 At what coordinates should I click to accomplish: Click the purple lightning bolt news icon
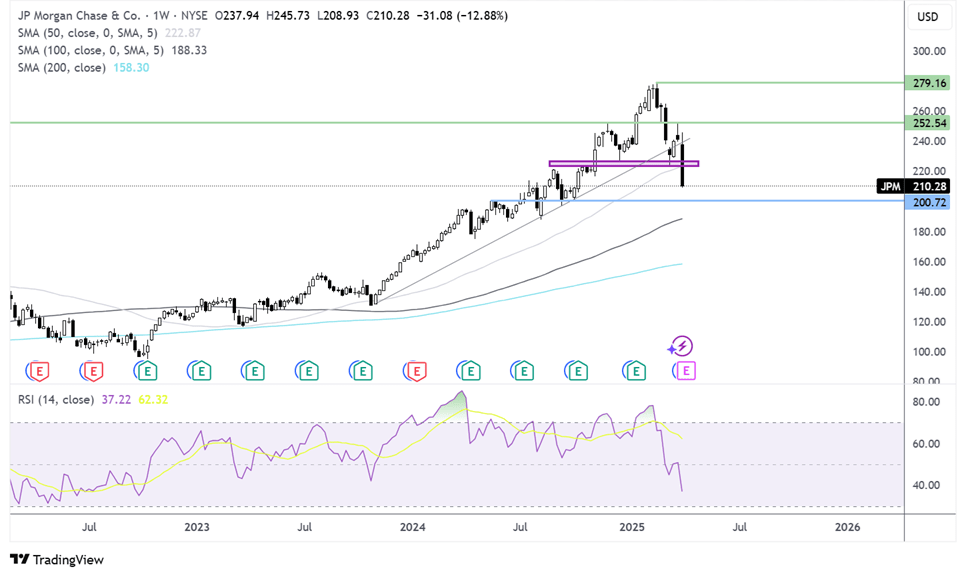point(681,346)
